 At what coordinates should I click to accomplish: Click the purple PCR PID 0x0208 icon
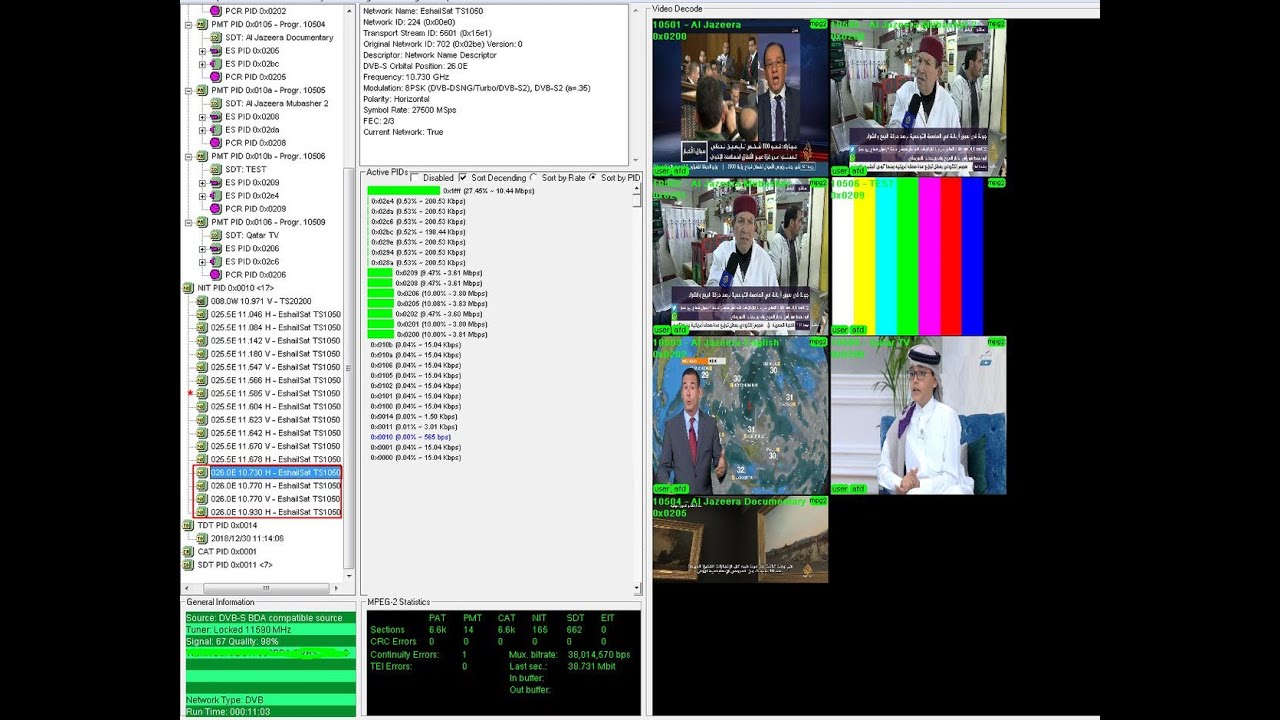tap(215, 143)
